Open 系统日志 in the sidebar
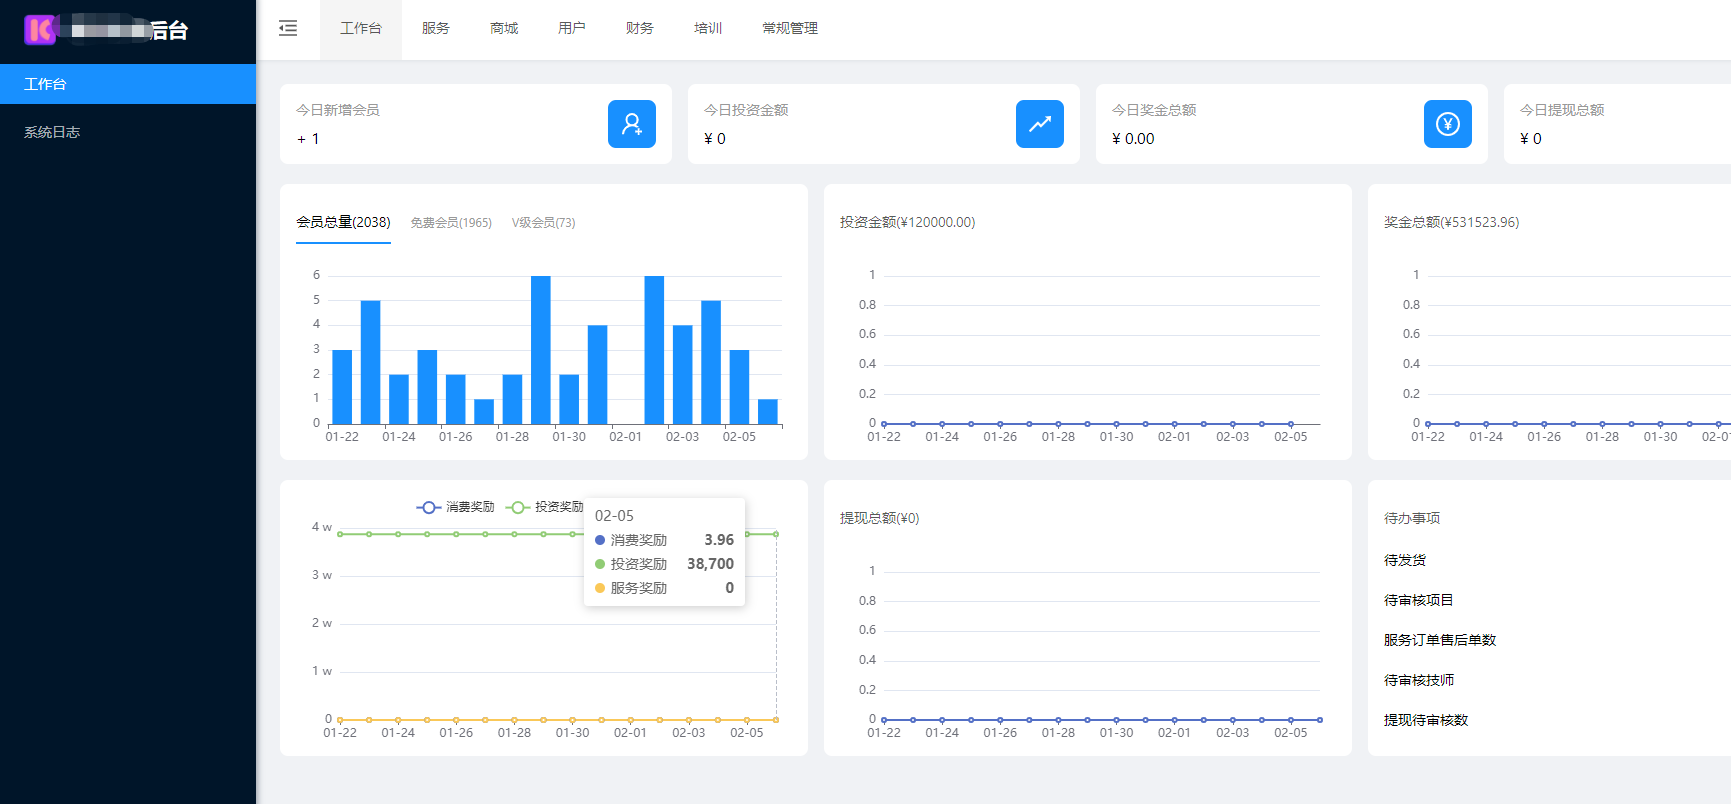 click(128, 132)
